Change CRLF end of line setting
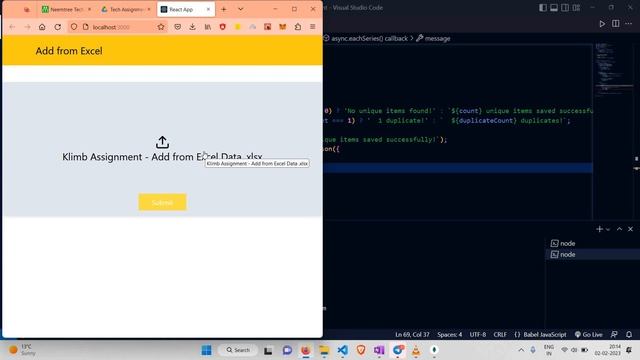This screenshot has width=640, height=360. (x=500, y=335)
